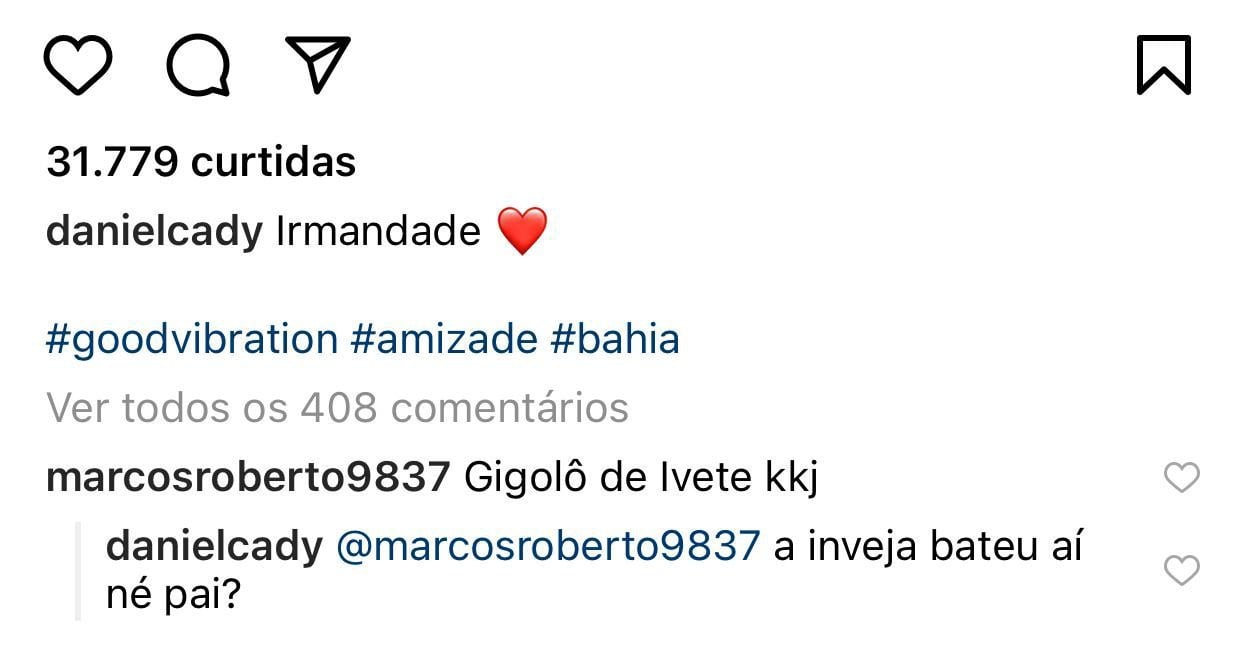Viewport: 1242px width, 645px height.
Task: Open the marcosroberto9837 commenter profile
Action: tap(249, 479)
